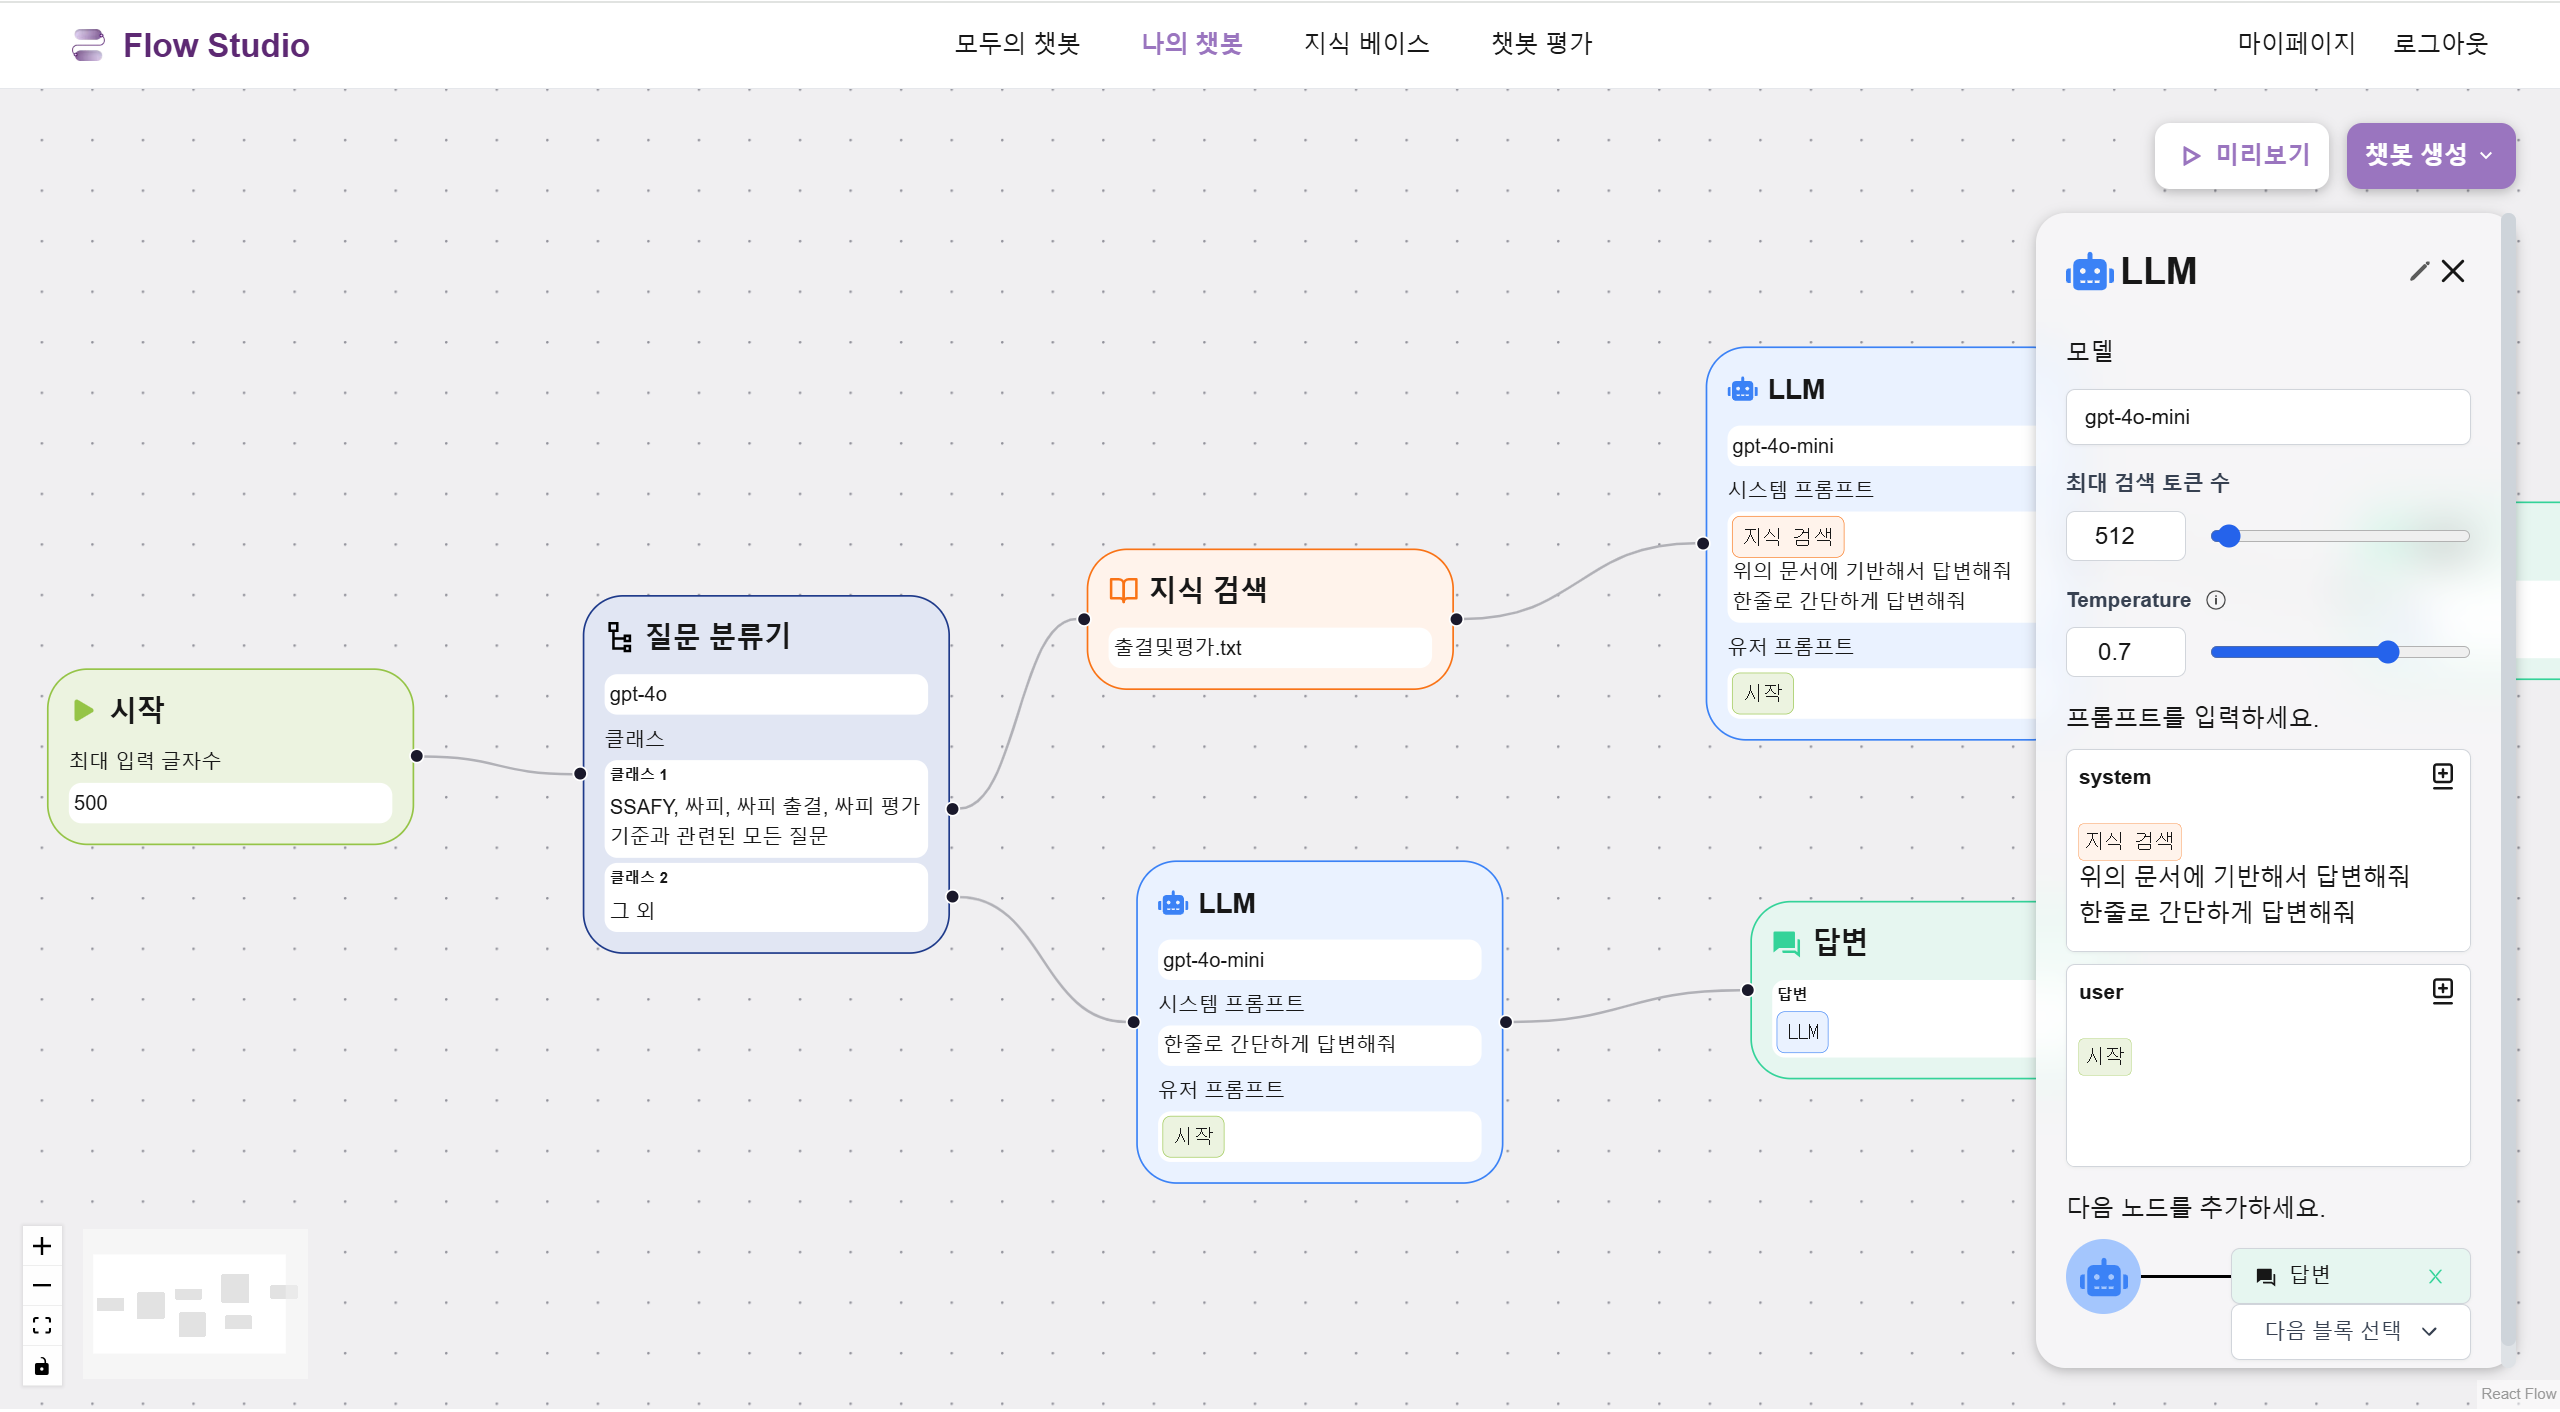Click the Flow Studio logo icon
Image resolution: width=2560 pixels, height=1412 pixels.
[88, 44]
